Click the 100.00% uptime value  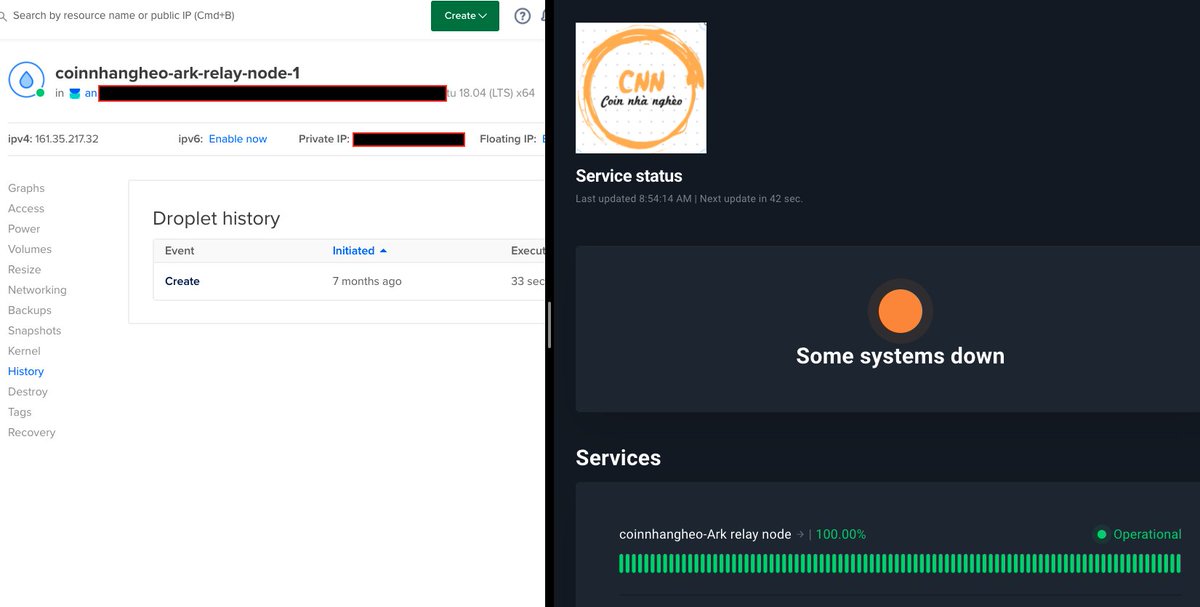841,535
